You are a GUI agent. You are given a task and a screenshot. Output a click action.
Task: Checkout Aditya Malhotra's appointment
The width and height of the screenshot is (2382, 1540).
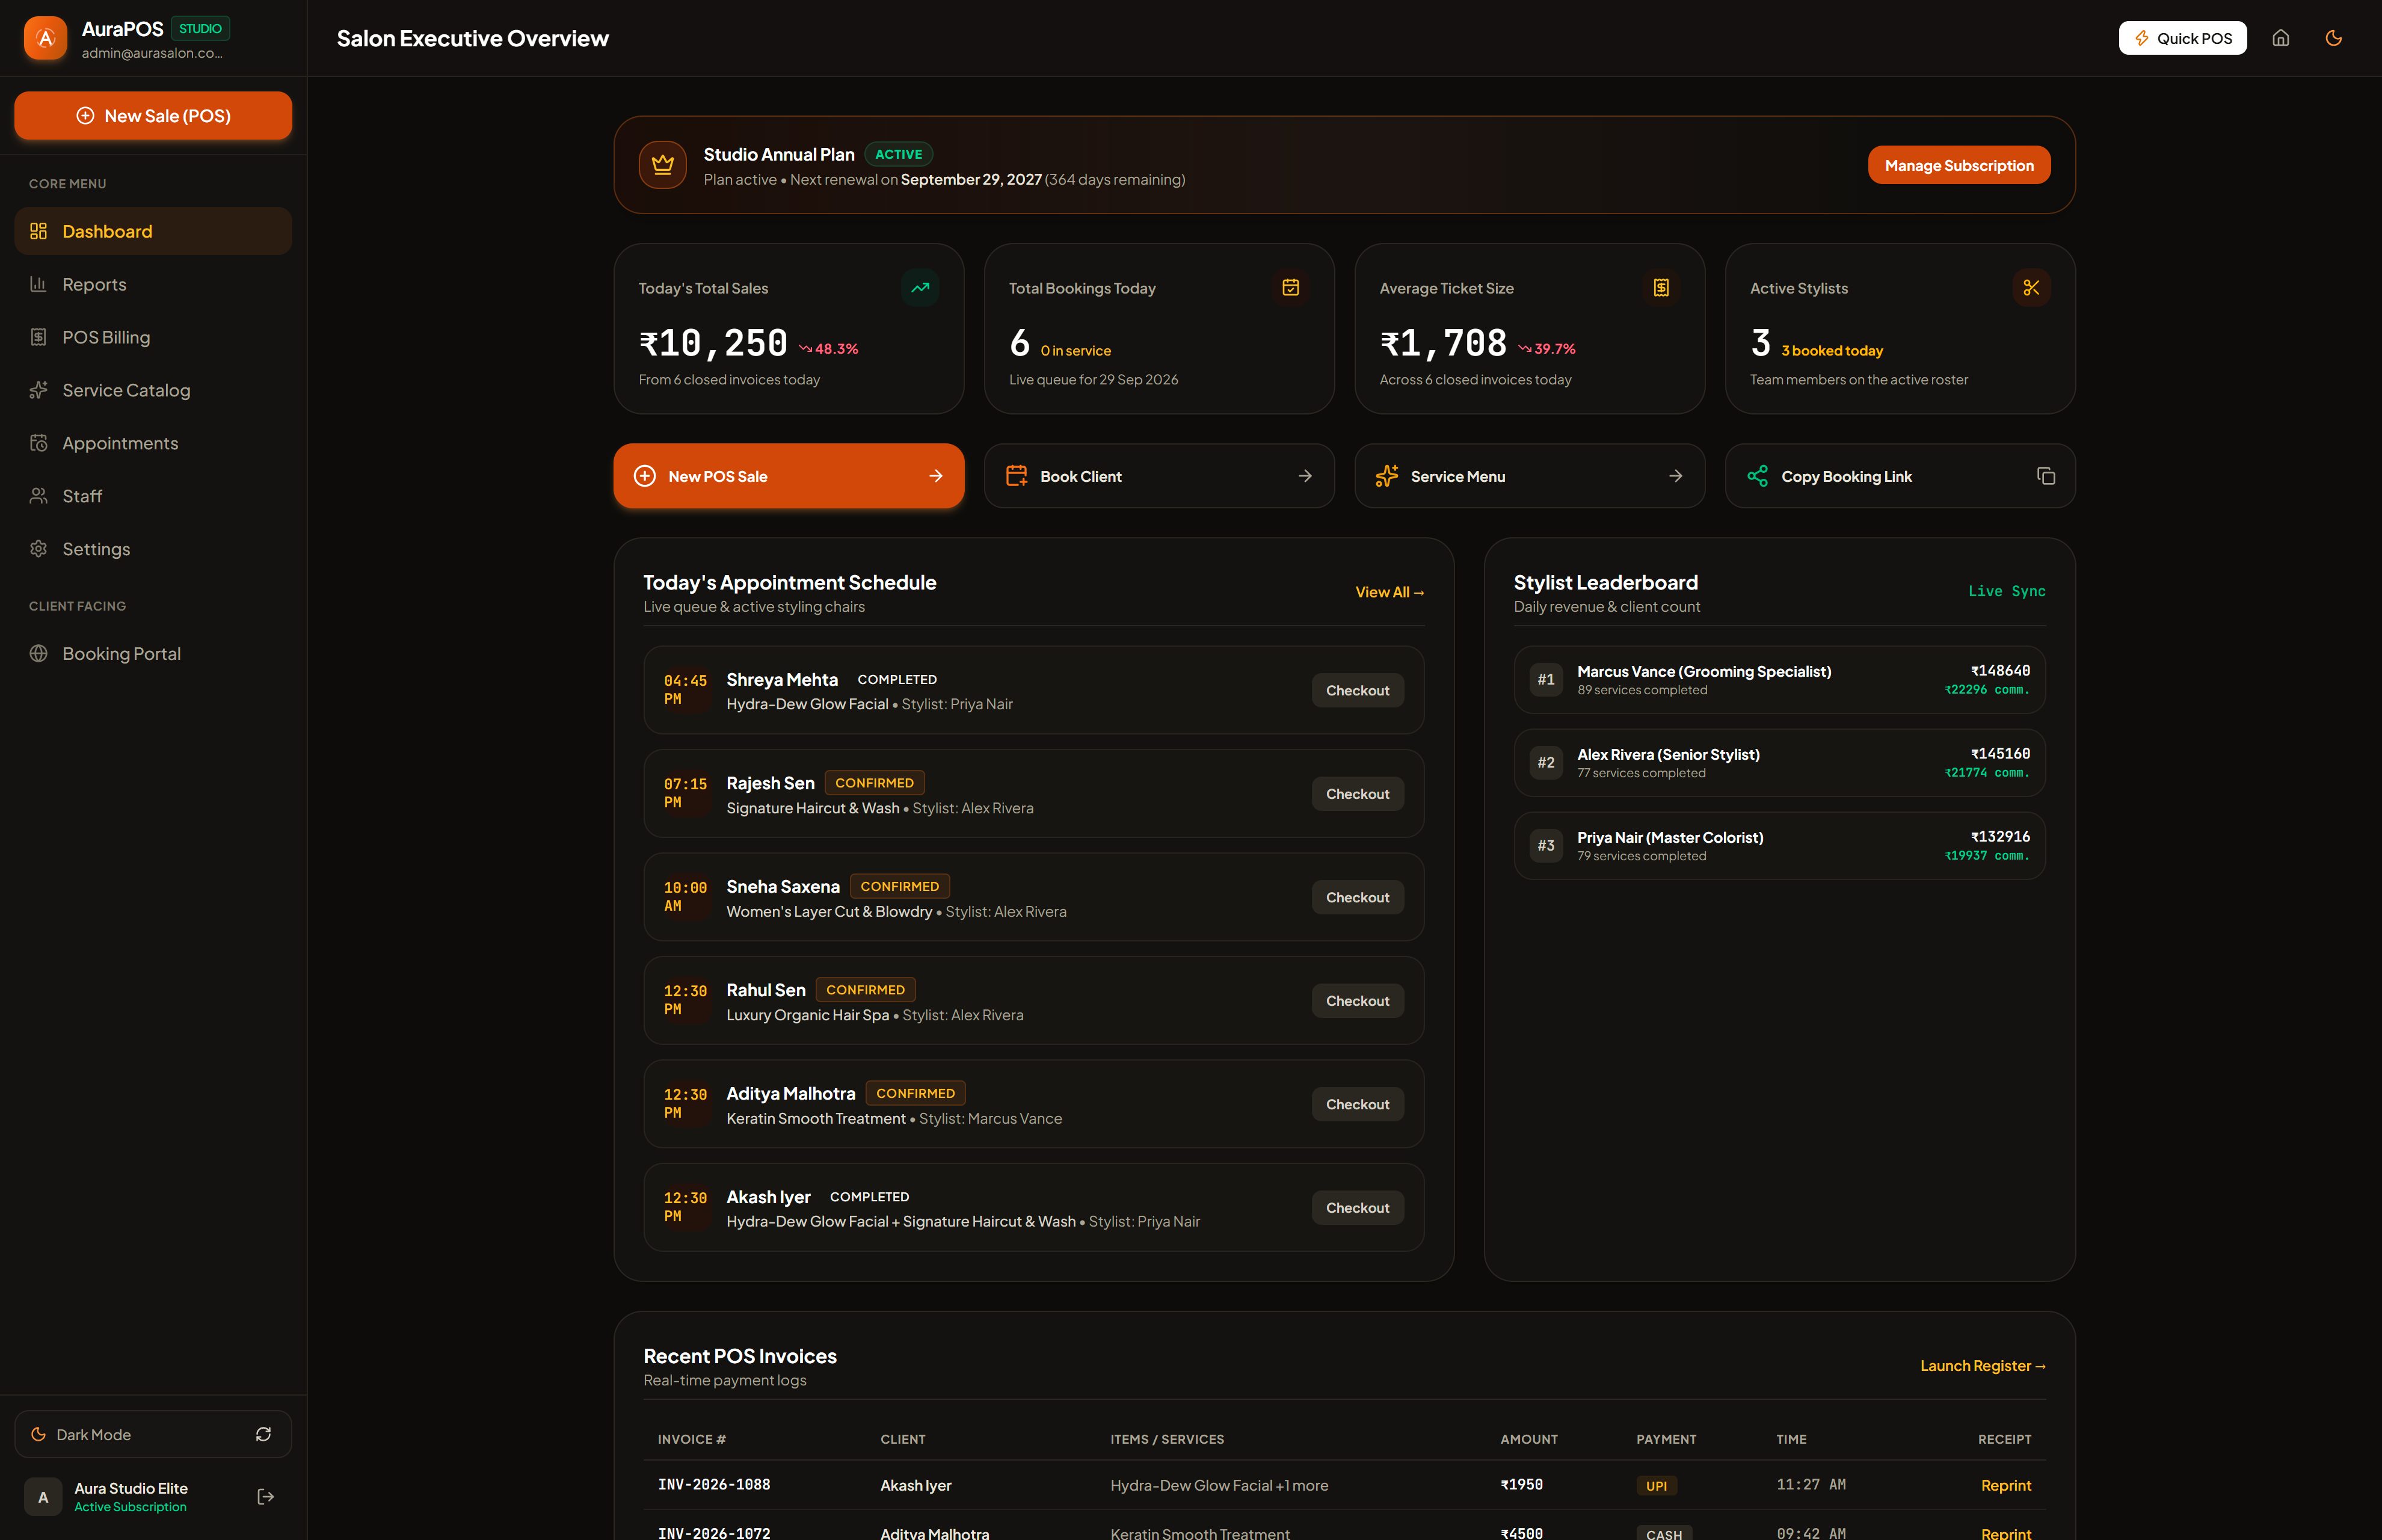point(1357,1104)
